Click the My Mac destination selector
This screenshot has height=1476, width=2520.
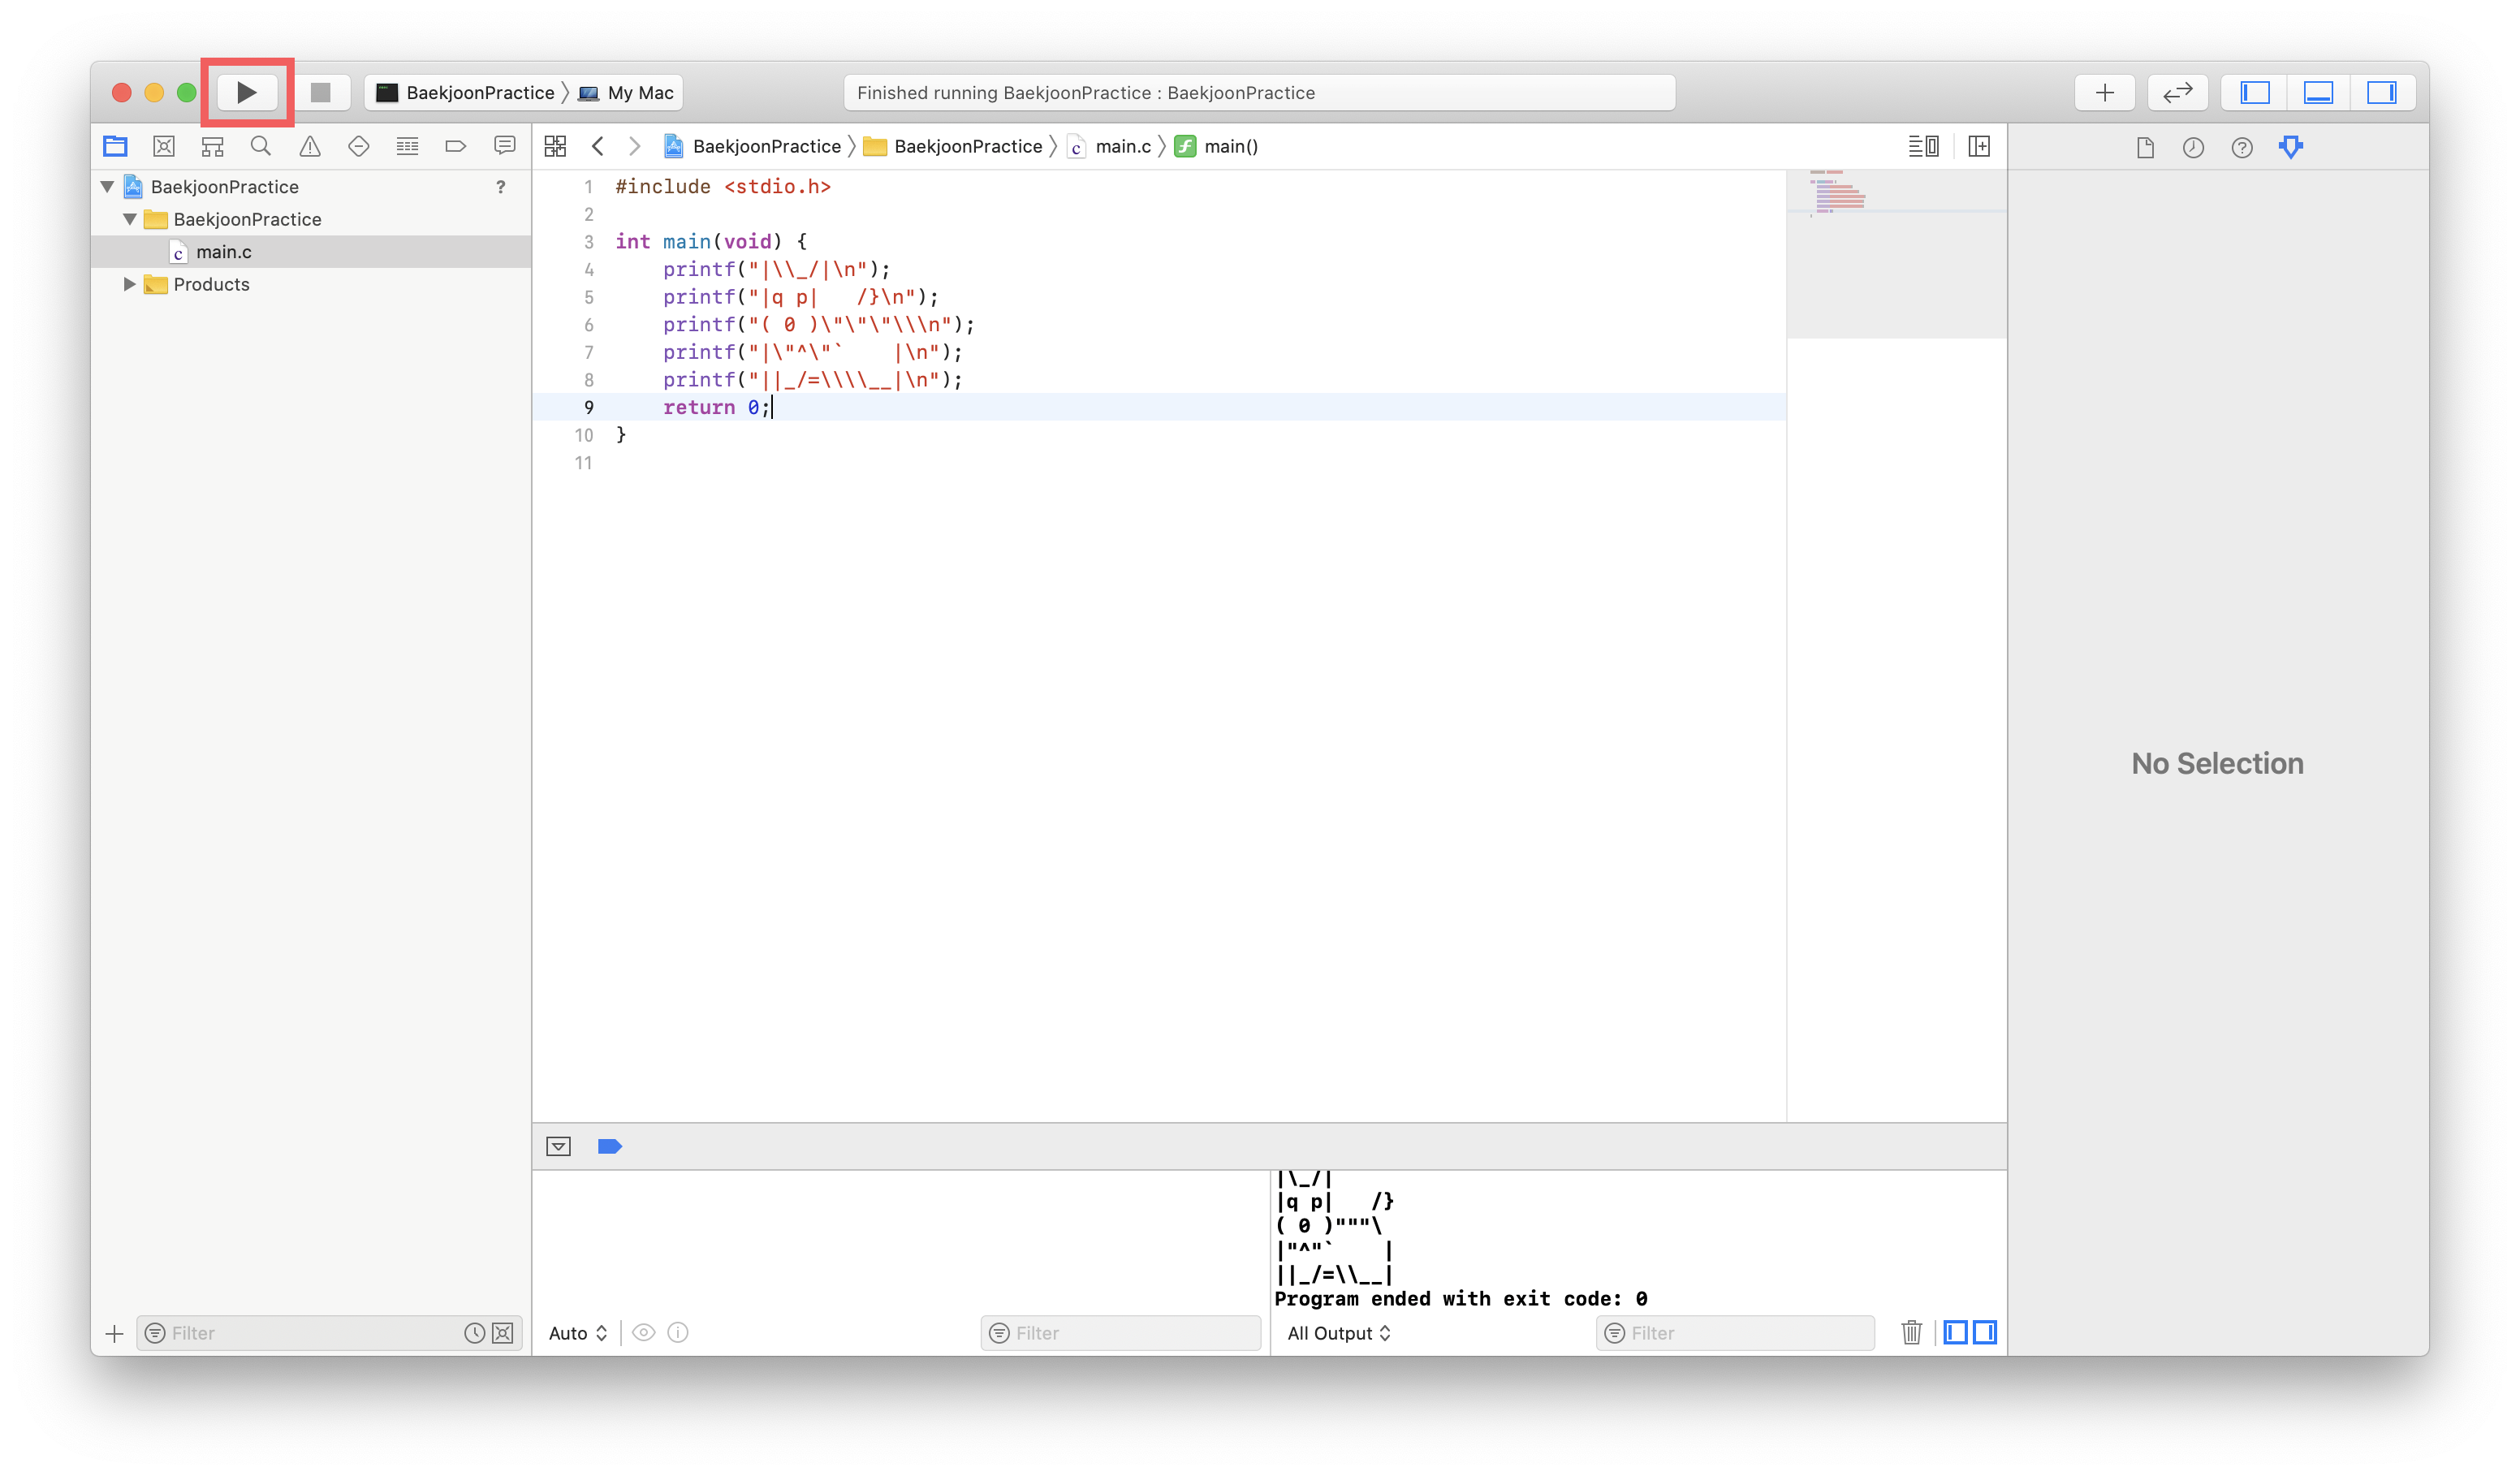coord(639,92)
